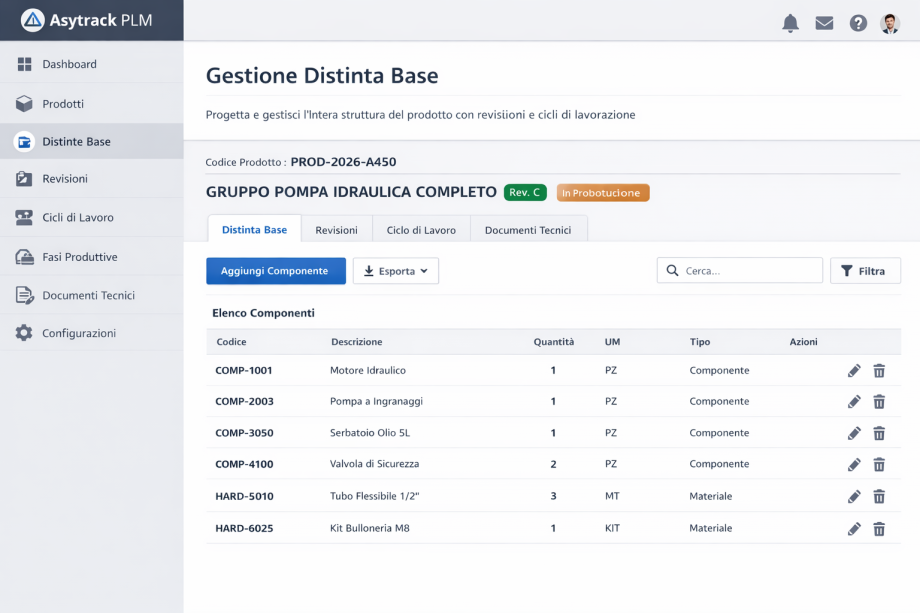Open Revisioni in the sidebar
Image resolution: width=920 pixels, height=613 pixels.
click(92, 178)
